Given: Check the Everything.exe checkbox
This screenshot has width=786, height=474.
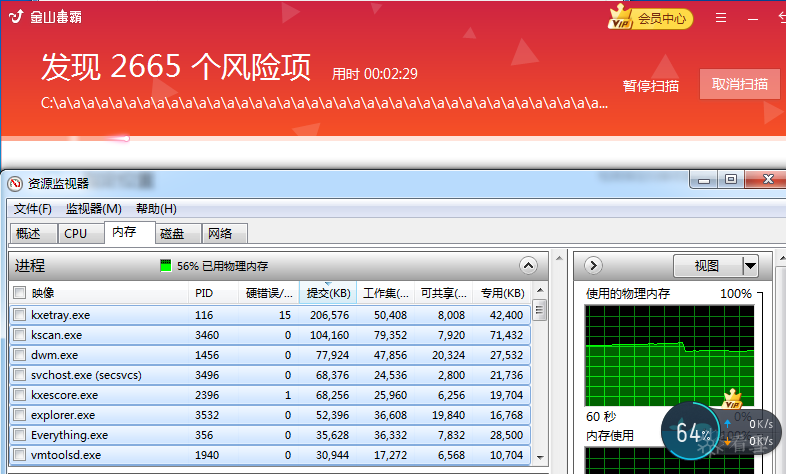Looking at the screenshot, I should point(20,435).
